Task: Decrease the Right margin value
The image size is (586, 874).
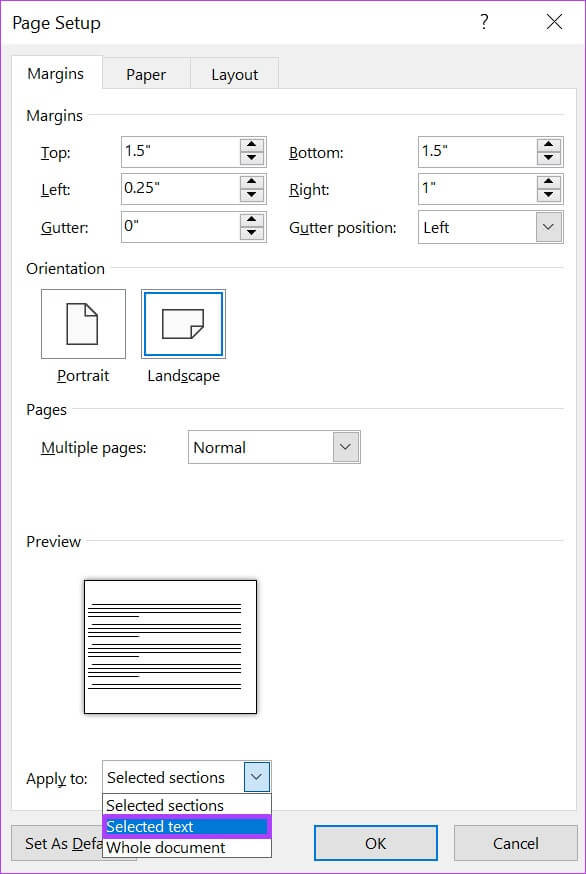Action: click(549, 196)
